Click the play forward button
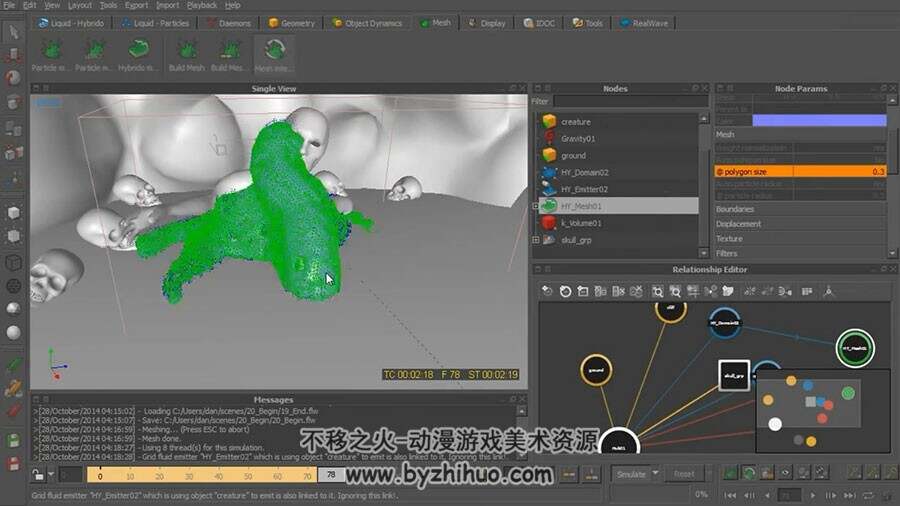The width and height of the screenshot is (900, 506). point(813,495)
